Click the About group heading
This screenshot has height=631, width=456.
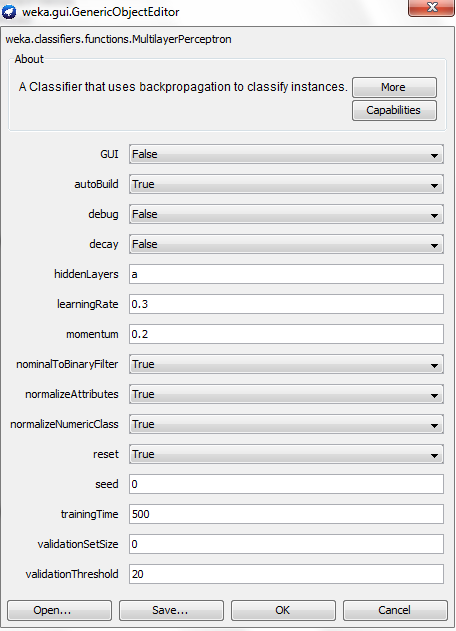(x=29, y=59)
